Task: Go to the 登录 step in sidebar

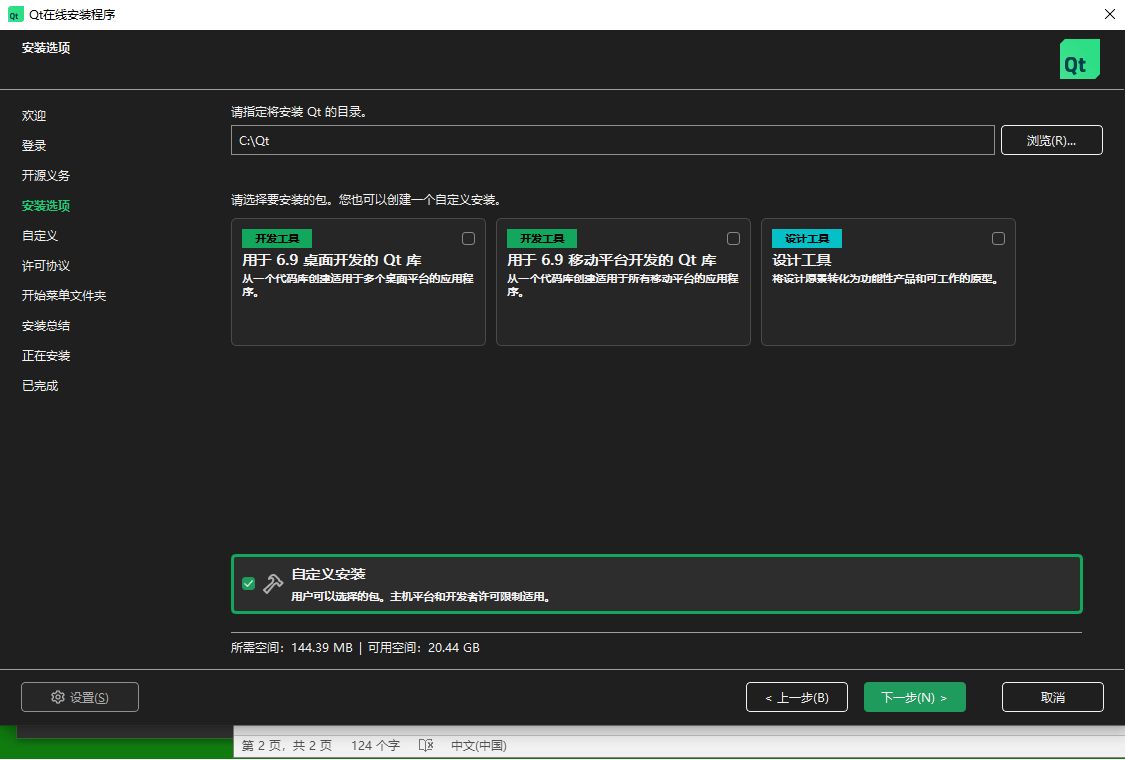Action: (x=34, y=146)
